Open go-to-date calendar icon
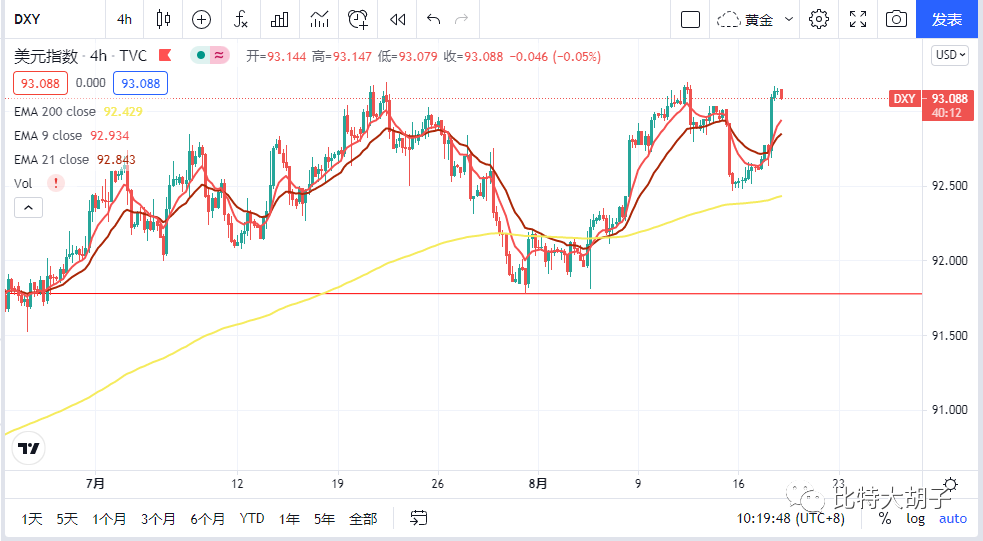Viewport: 983px width, 541px height. coord(418,518)
